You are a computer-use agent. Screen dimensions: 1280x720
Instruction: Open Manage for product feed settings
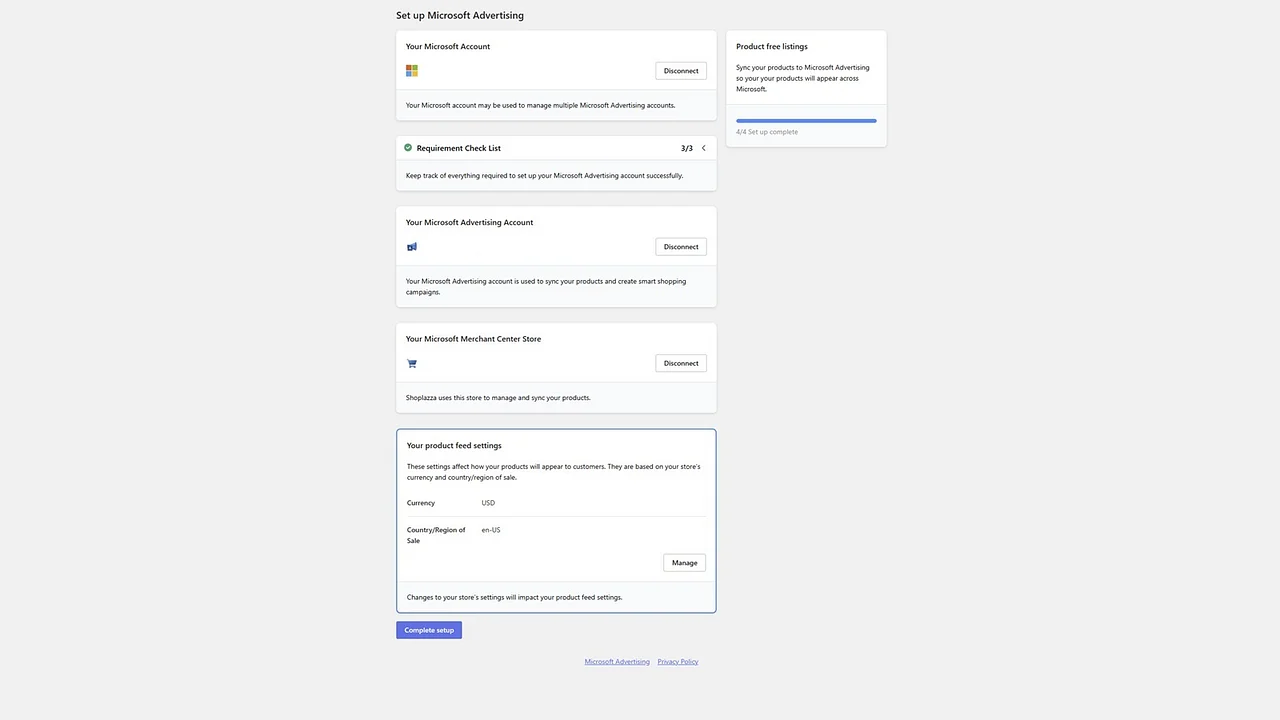pos(684,562)
